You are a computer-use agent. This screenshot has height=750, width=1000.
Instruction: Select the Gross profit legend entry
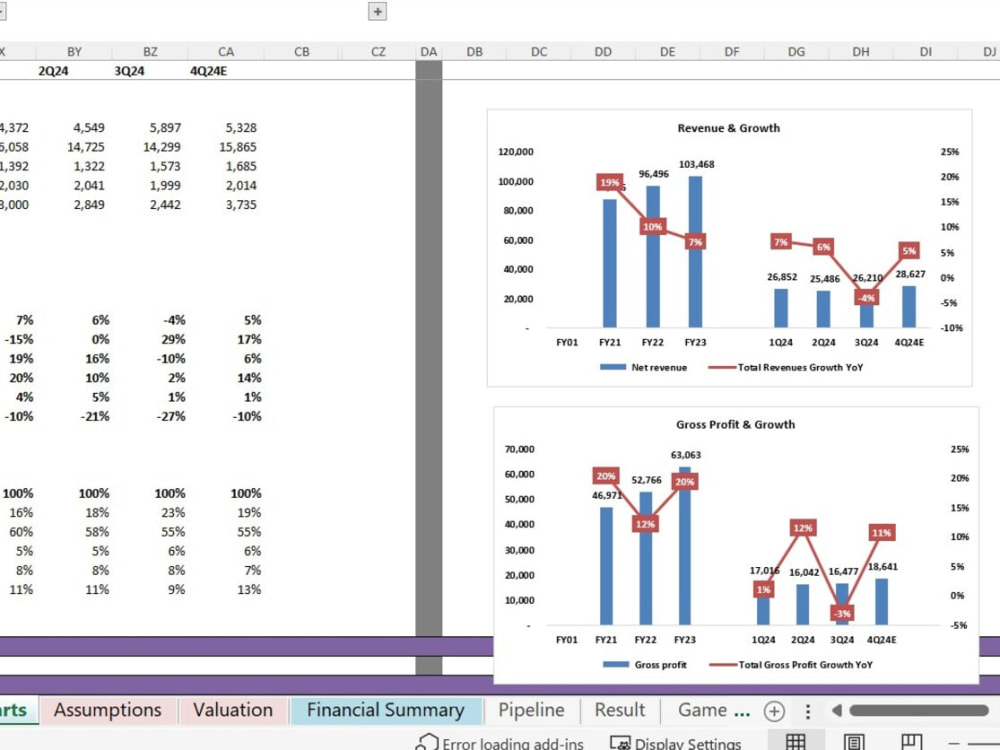(x=644, y=665)
